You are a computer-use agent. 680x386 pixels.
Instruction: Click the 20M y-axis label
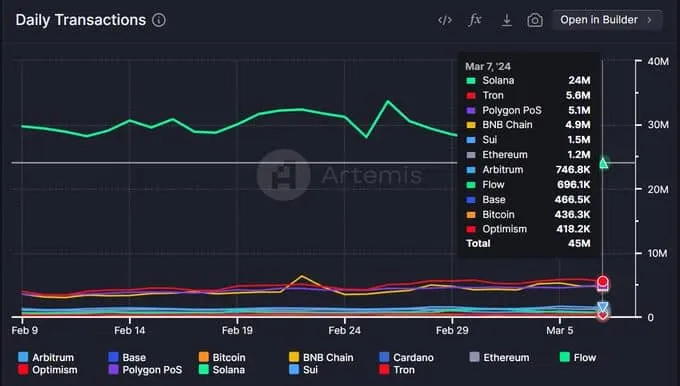[658, 189]
